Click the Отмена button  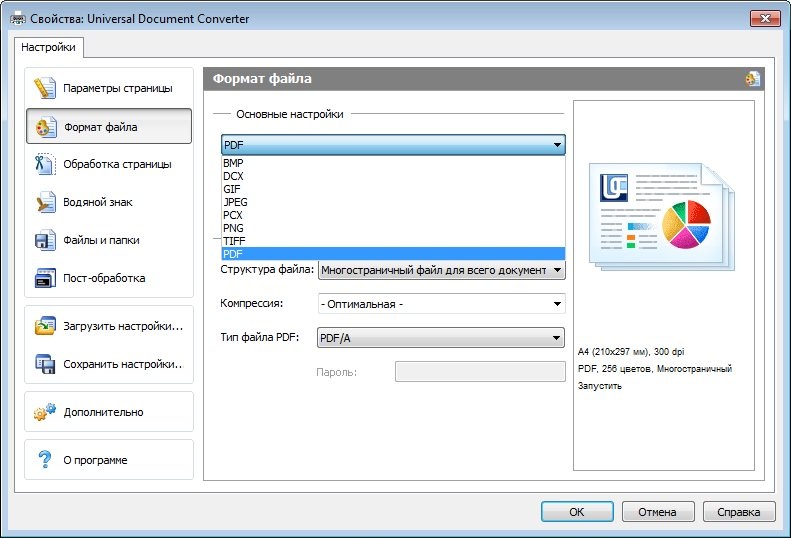[658, 512]
